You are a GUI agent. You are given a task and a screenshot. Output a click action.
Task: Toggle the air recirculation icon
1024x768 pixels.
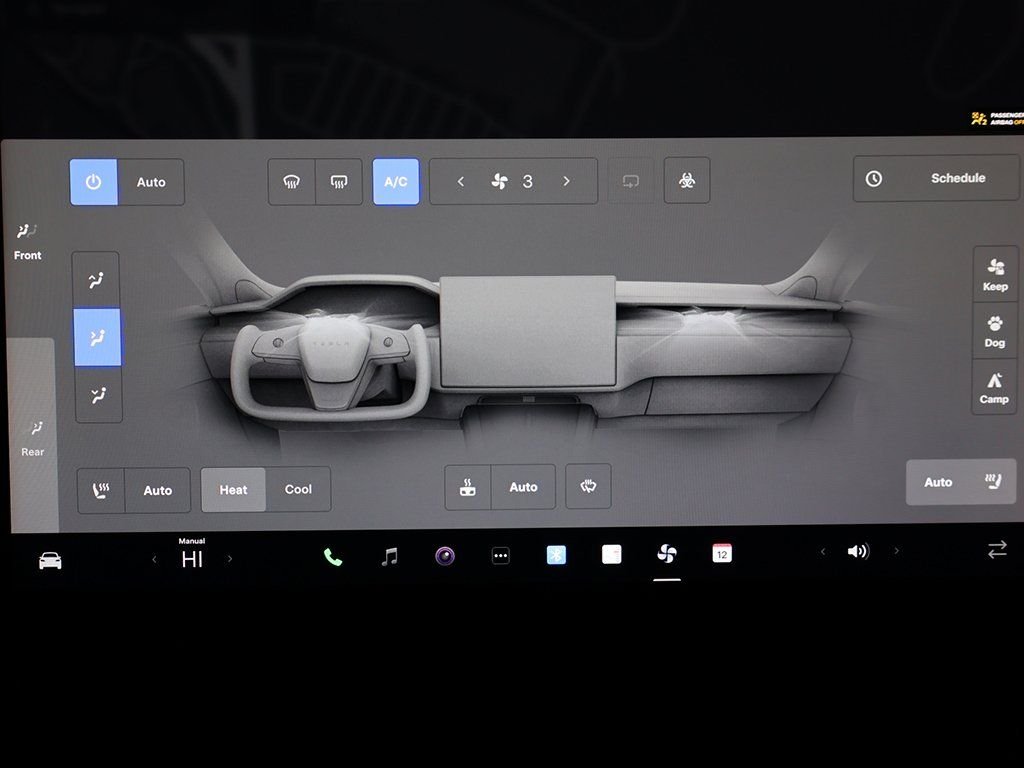(x=630, y=181)
